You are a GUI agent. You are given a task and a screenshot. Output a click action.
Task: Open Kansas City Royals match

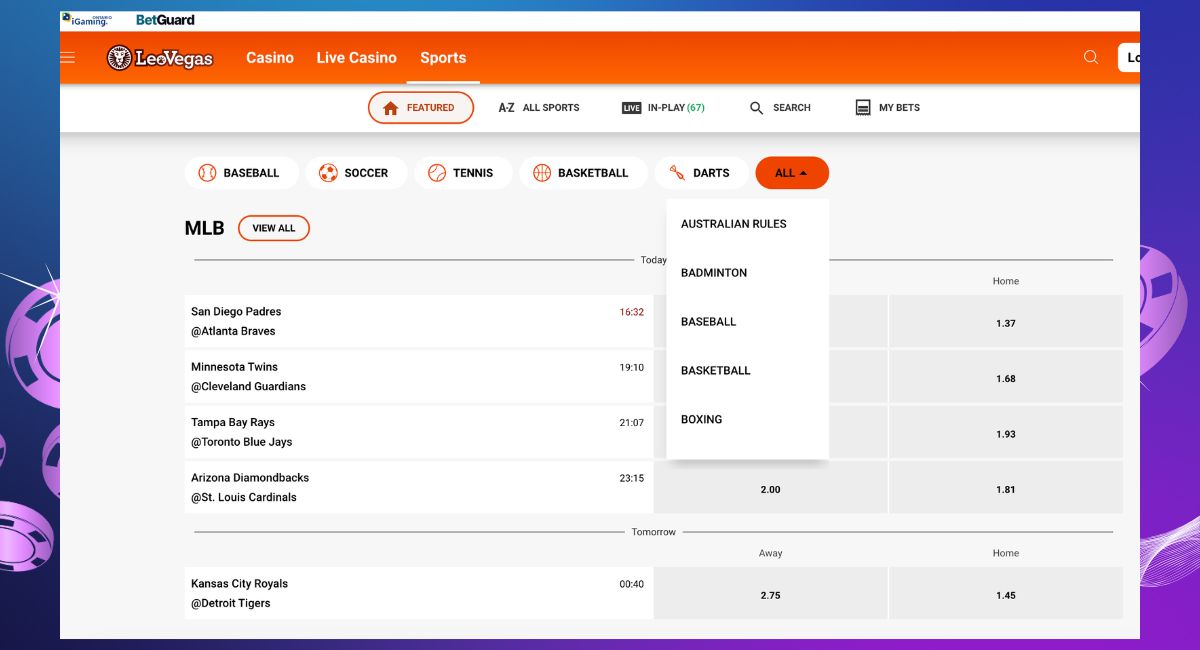coord(239,584)
